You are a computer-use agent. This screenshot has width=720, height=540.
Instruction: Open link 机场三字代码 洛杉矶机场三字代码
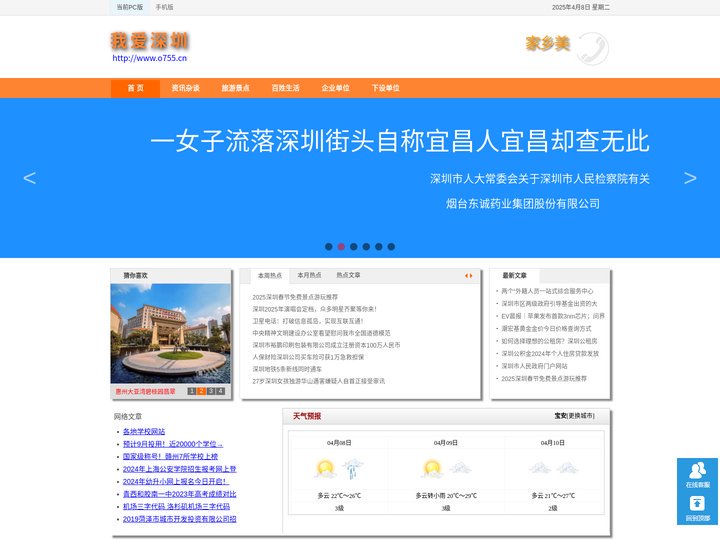pyautogui.click(x=176, y=506)
